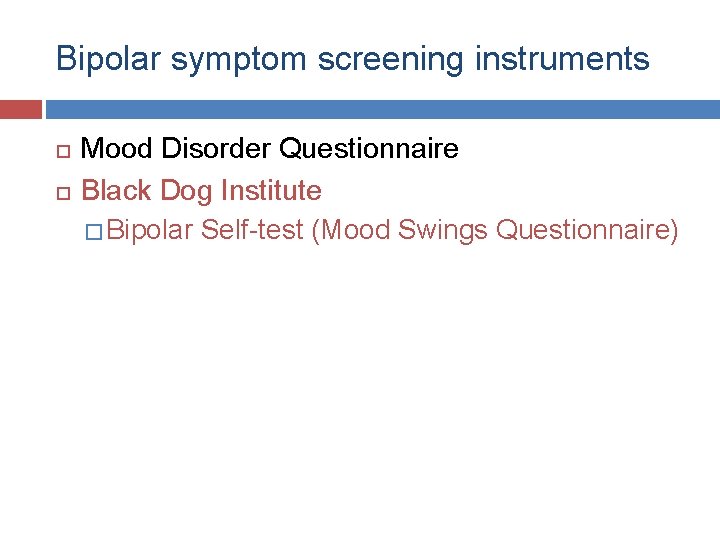Click the word Institute in second bullet
The height and width of the screenshot is (540, 720).
pyautogui.click(x=271, y=190)
